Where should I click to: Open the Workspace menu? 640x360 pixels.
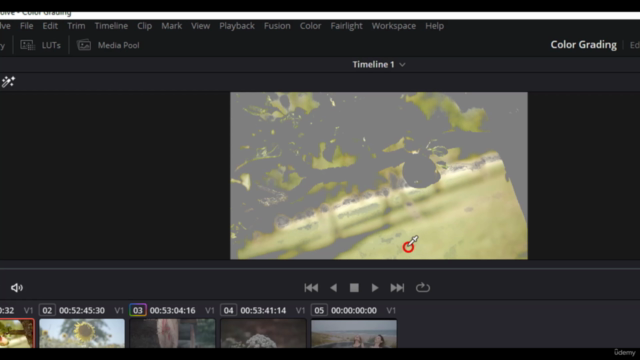click(393, 26)
